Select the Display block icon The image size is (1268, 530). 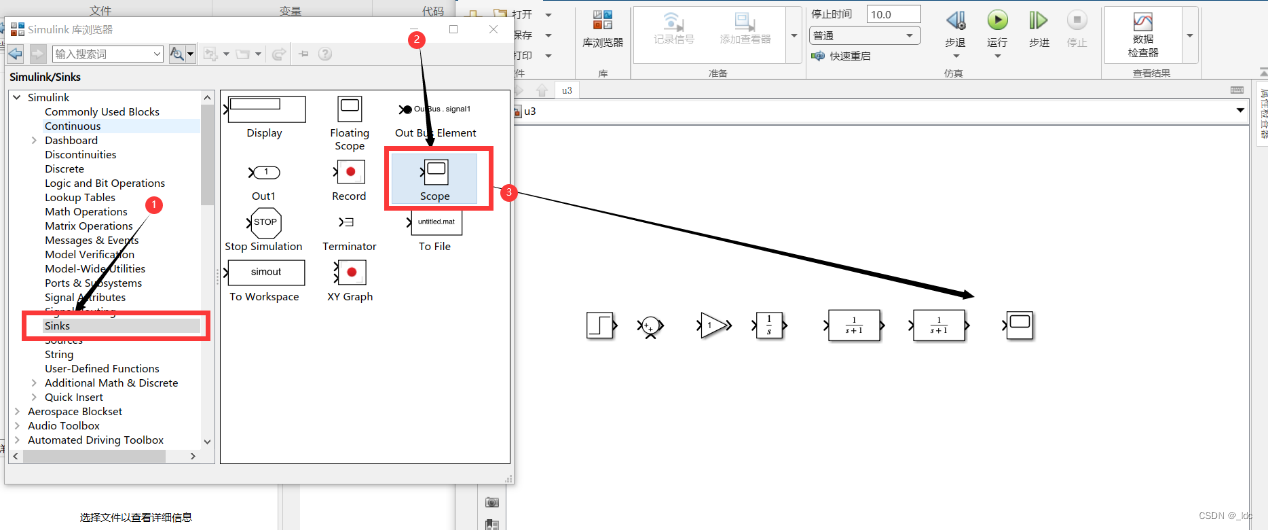click(x=265, y=109)
